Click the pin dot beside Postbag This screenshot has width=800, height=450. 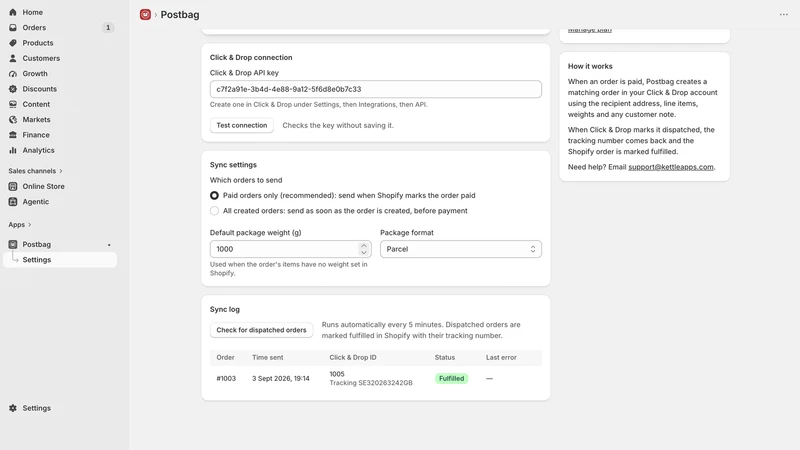point(109,245)
